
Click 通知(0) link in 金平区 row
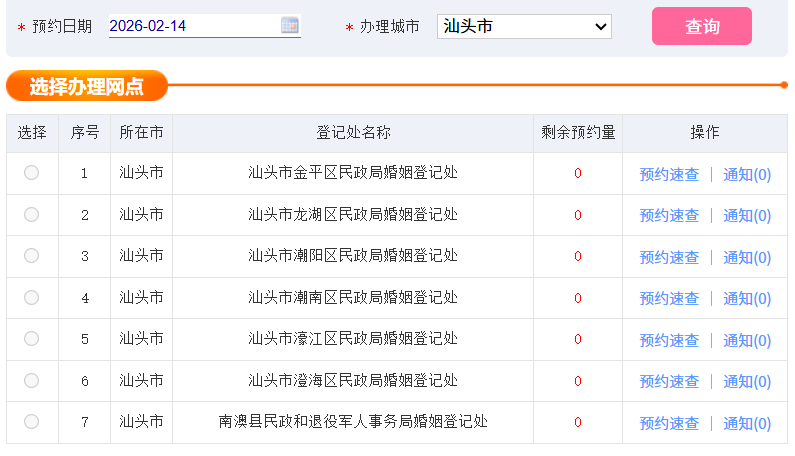pos(747,174)
